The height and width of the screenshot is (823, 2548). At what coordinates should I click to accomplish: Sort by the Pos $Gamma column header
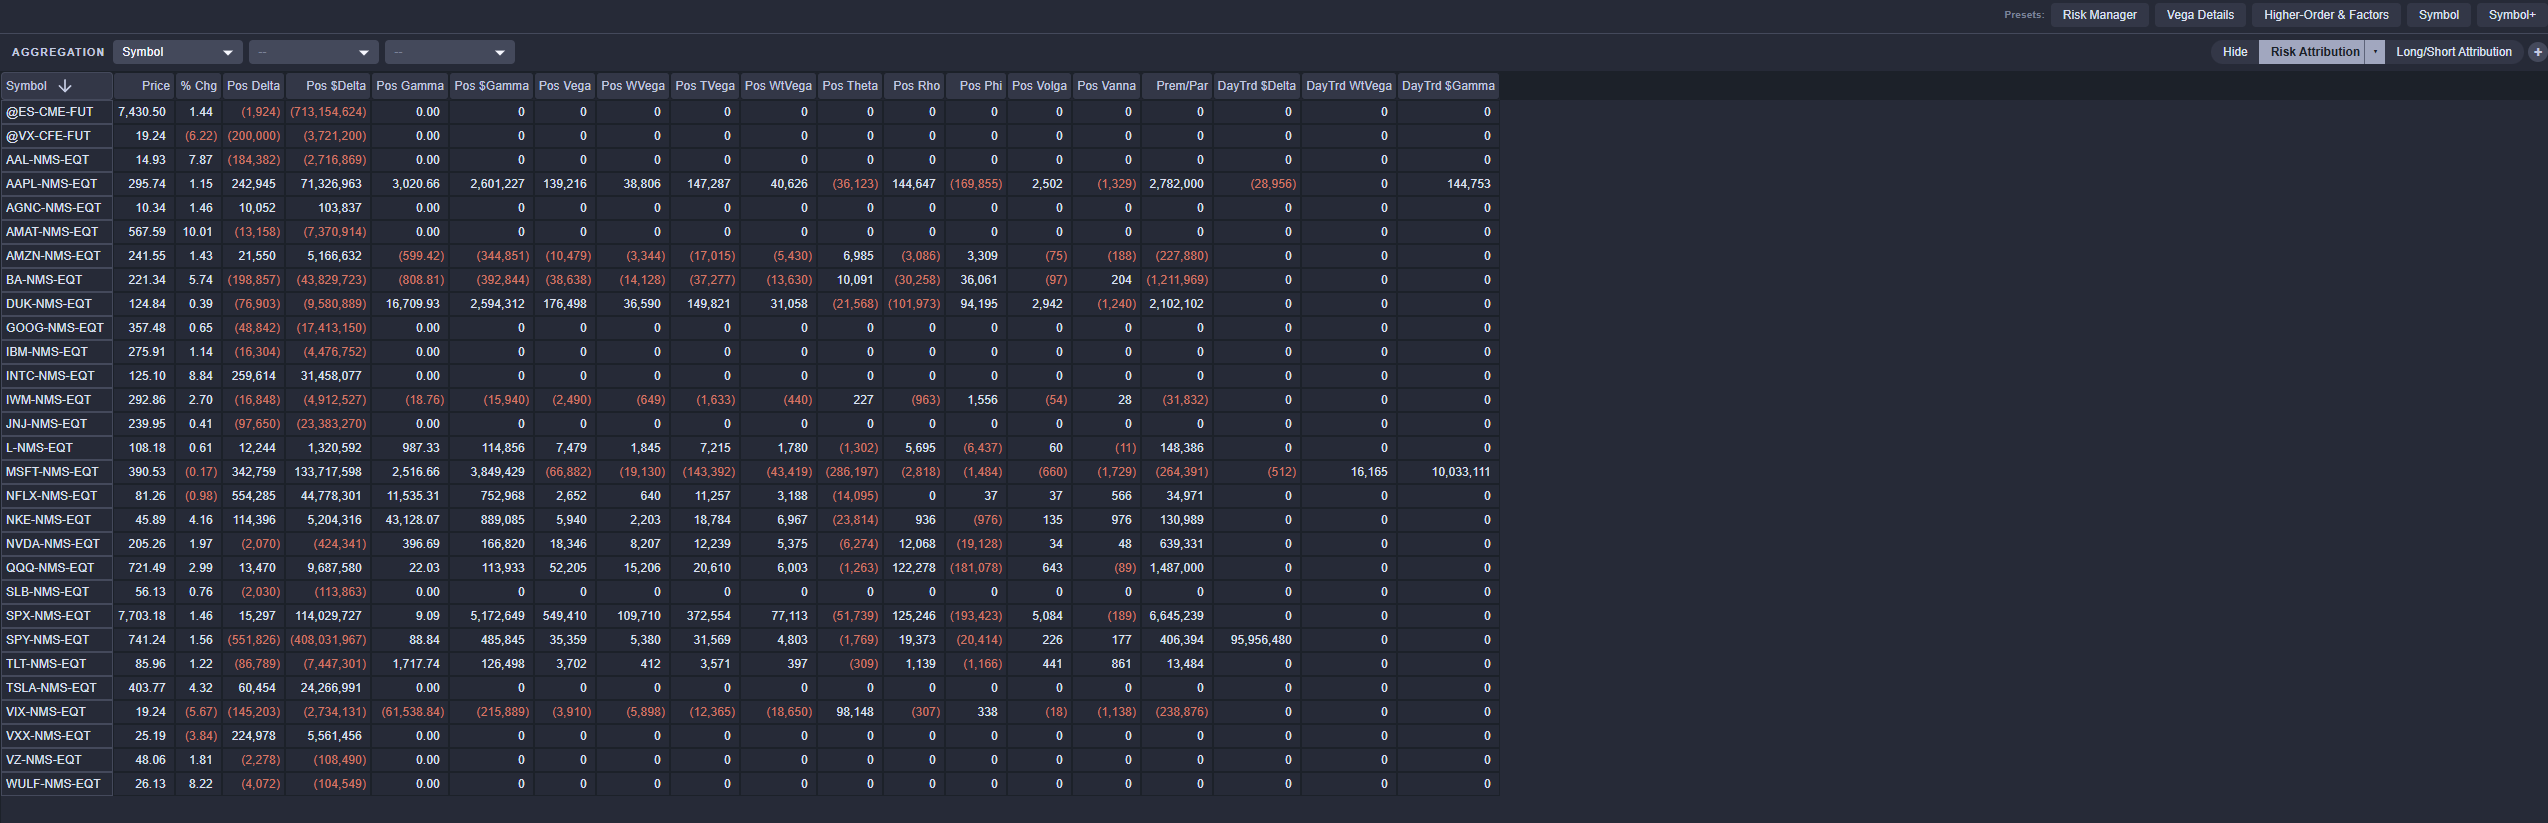[491, 86]
